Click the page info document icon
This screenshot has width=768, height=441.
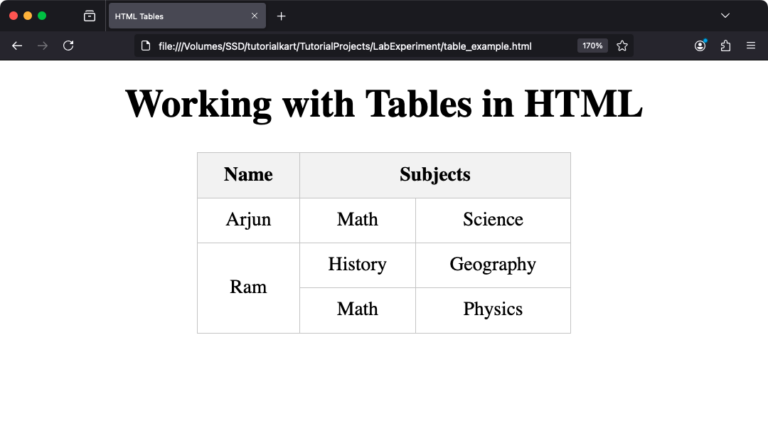145,46
